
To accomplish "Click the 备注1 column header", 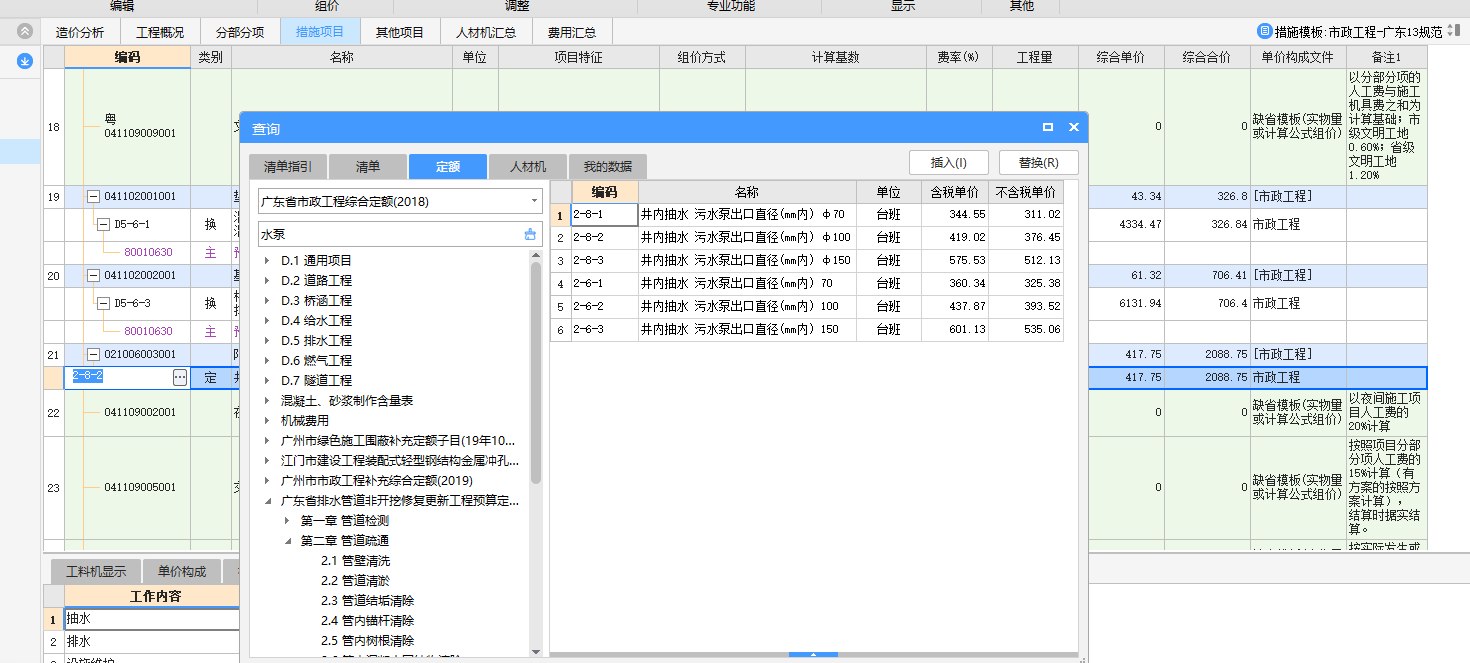I will [1388, 58].
